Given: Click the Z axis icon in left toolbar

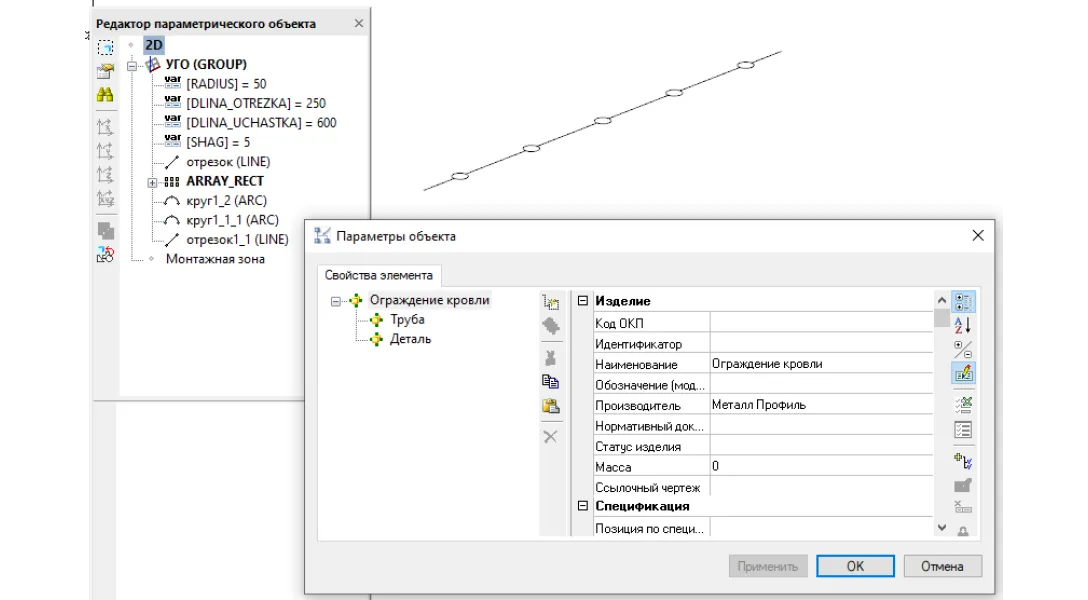Looking at the screenshot, I should pos(105,174).
